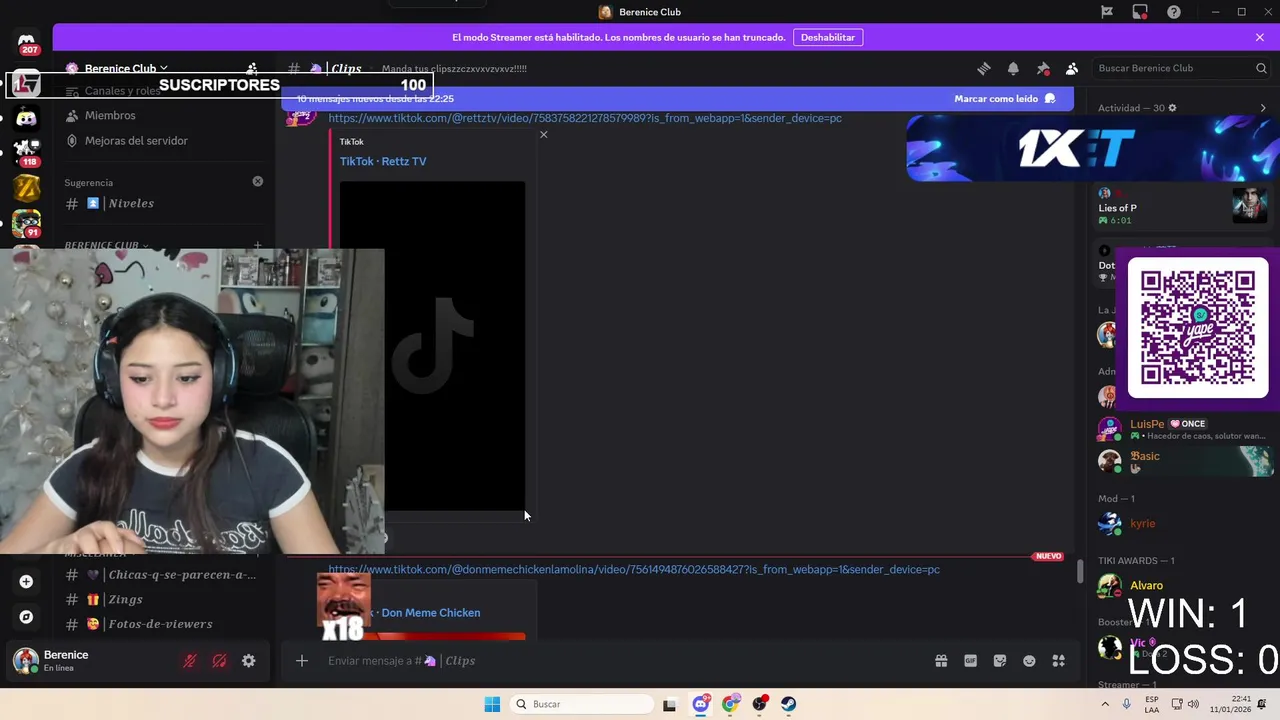Click the search magnifier icon

tap(1261, 68)
